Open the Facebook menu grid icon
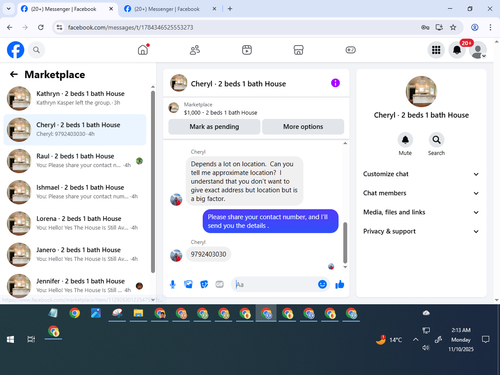500x375 pixels. coord(436,50)
